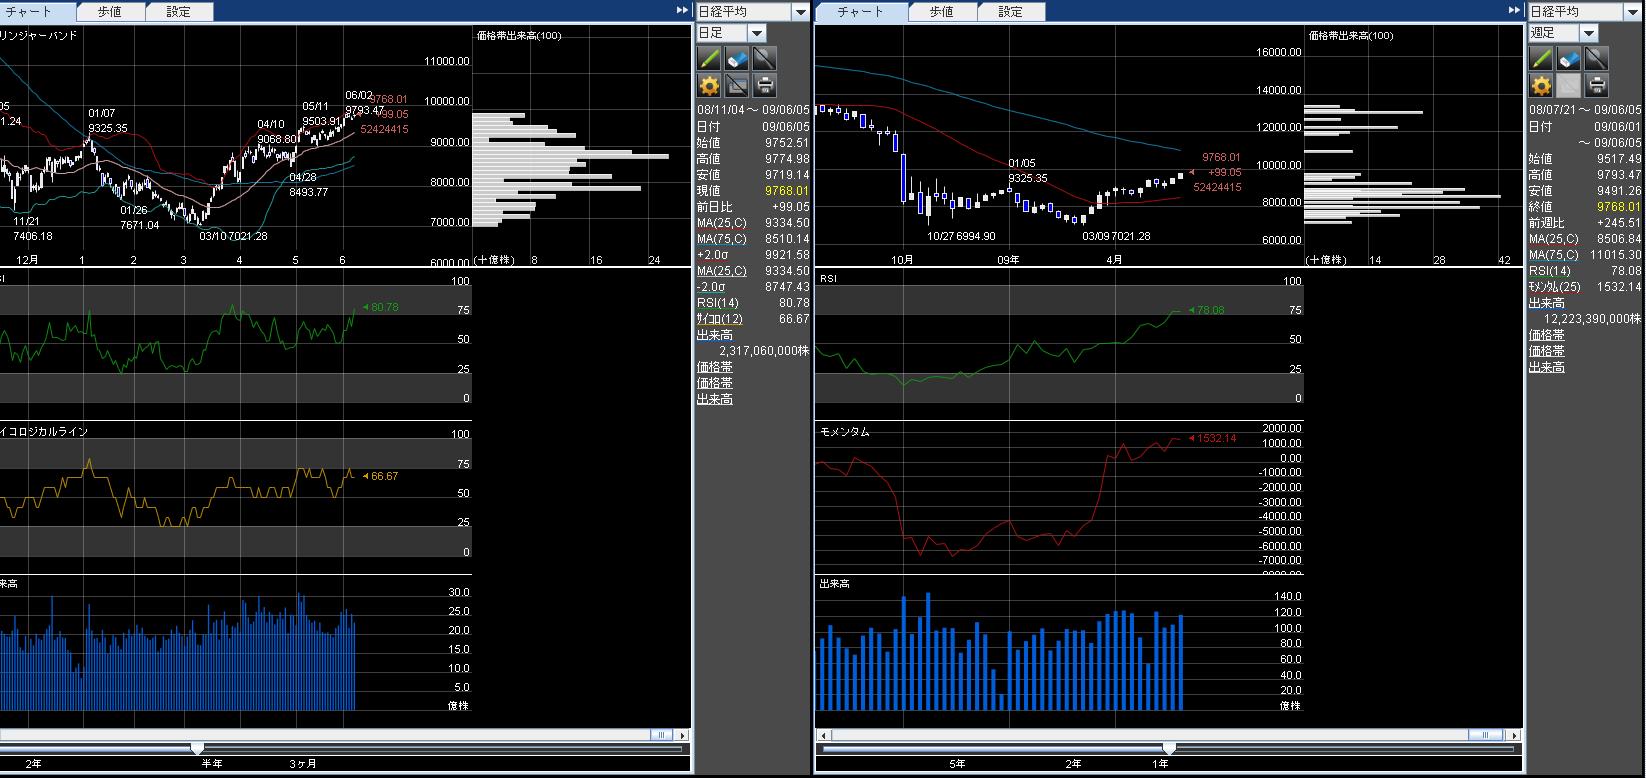The image size is (1646, 778).
Task: Click the right chart's period slider handle
Action: click(x=1169, y=748)
